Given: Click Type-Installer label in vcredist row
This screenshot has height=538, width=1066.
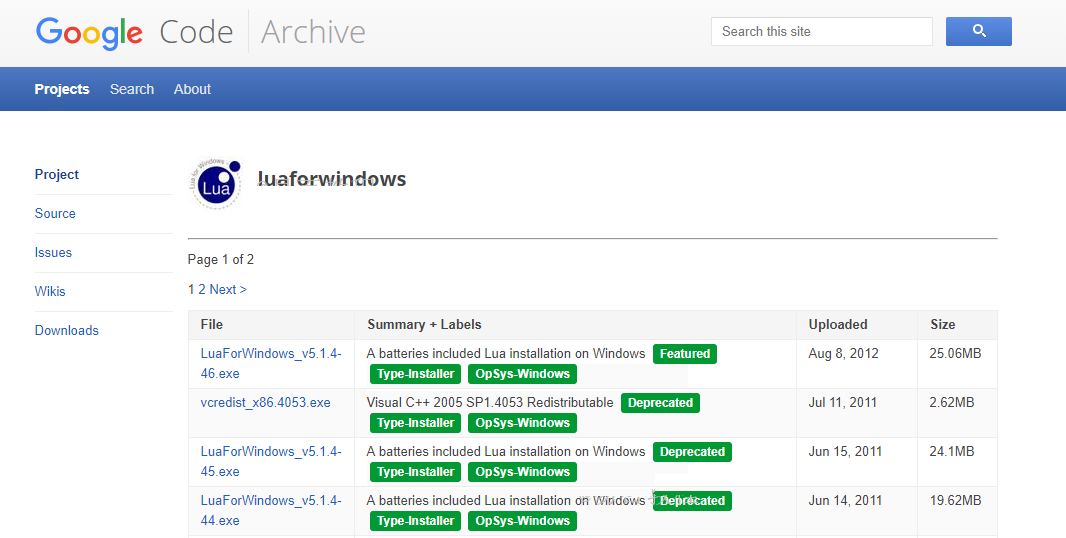Looking at the screenshot, I should coord(415,423).
